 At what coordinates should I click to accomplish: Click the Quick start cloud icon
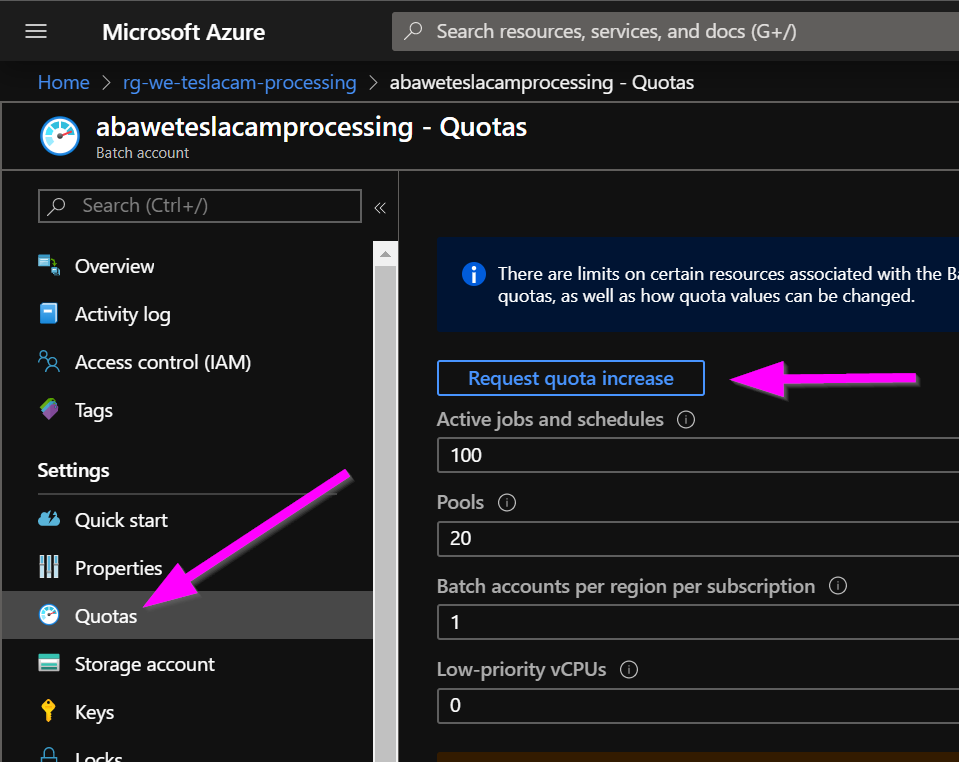point(49,519)
